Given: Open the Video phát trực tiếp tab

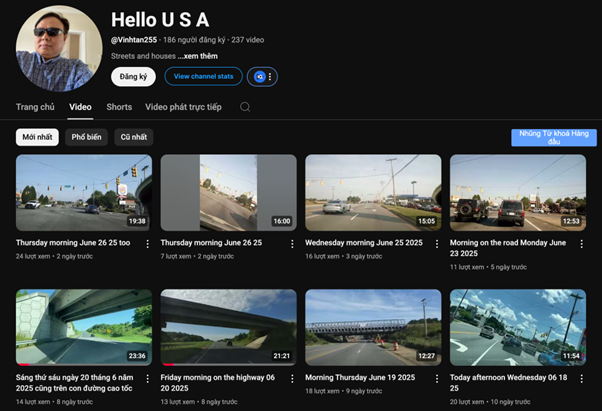Looking at the screenshot, I should pyautogui.click(x=183, y=107).
